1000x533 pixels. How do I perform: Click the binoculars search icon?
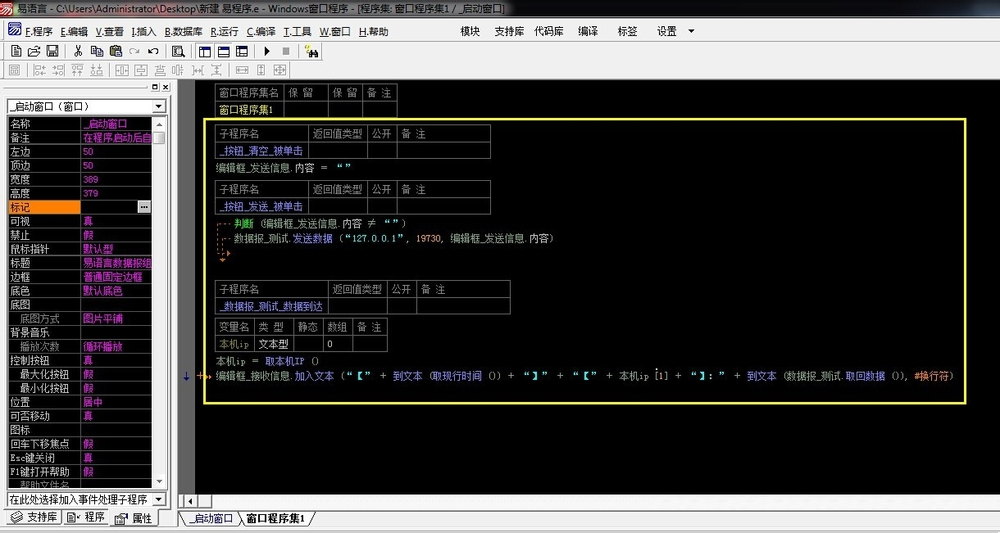[312, 50]
